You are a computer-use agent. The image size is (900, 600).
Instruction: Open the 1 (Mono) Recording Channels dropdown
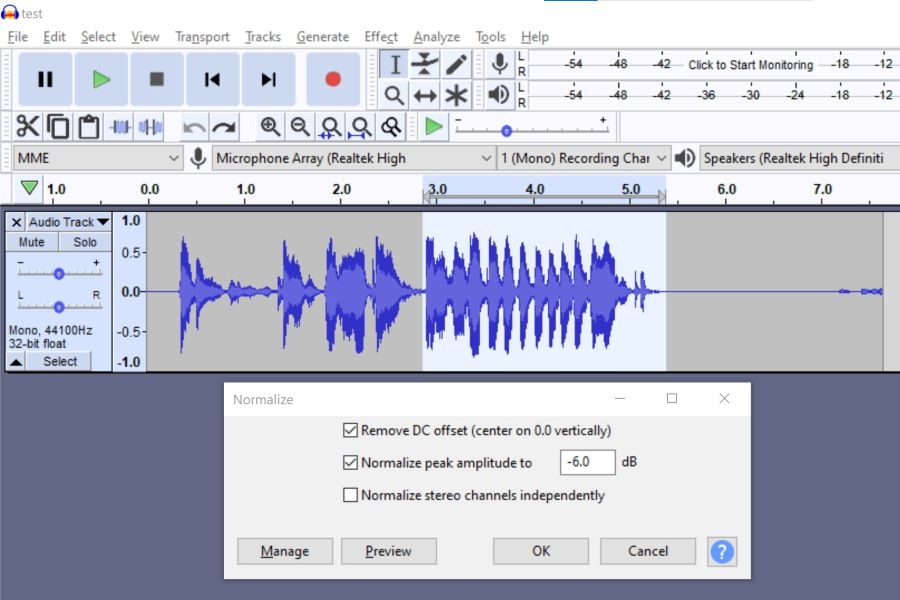pos(583,158)
